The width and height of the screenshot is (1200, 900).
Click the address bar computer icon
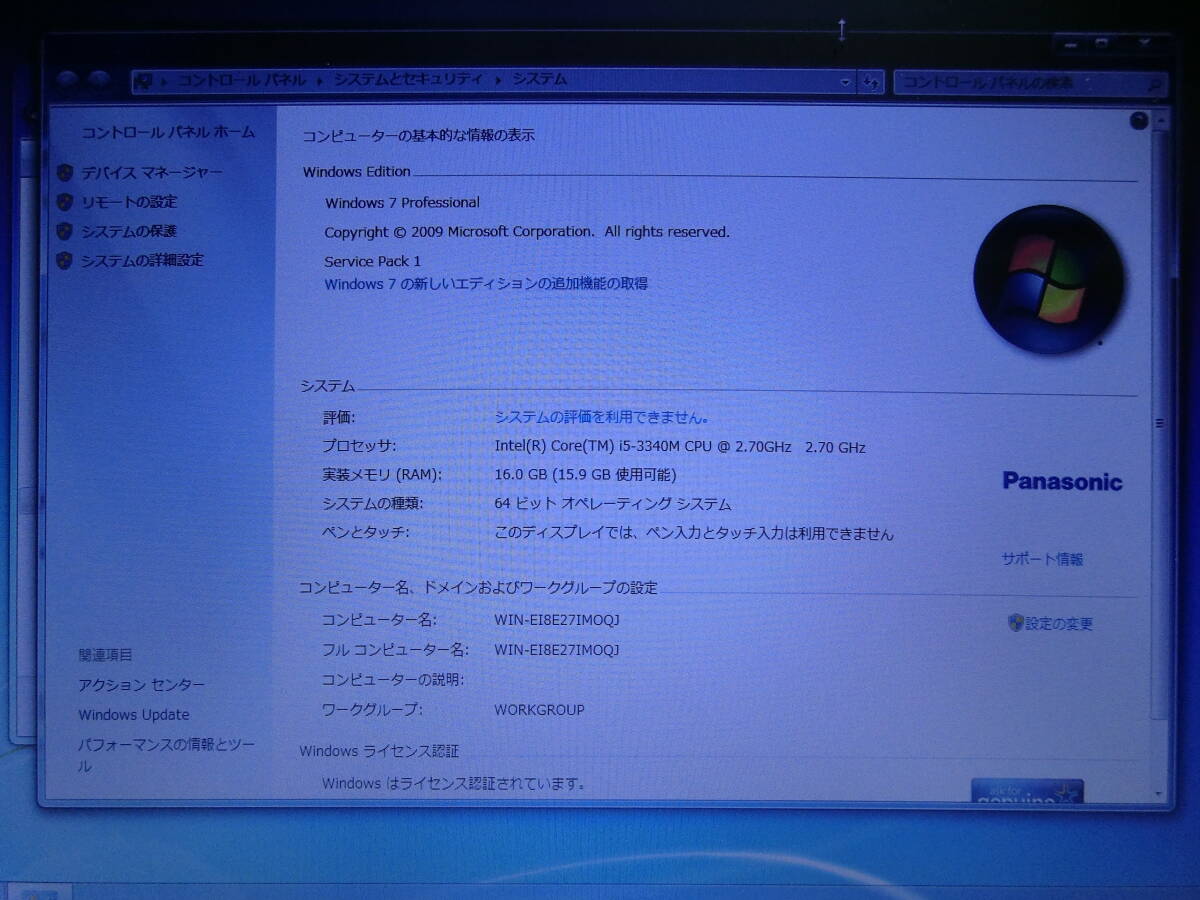click(x=143, y=80)
